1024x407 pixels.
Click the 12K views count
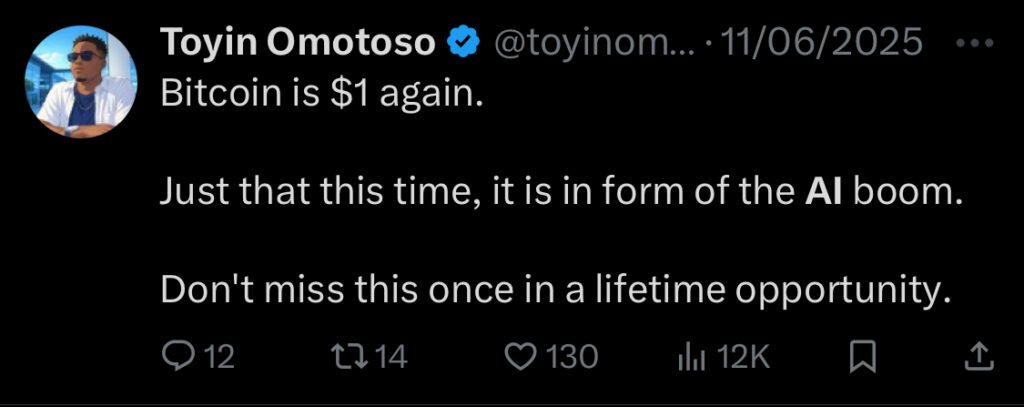click(x=744, y=357)
